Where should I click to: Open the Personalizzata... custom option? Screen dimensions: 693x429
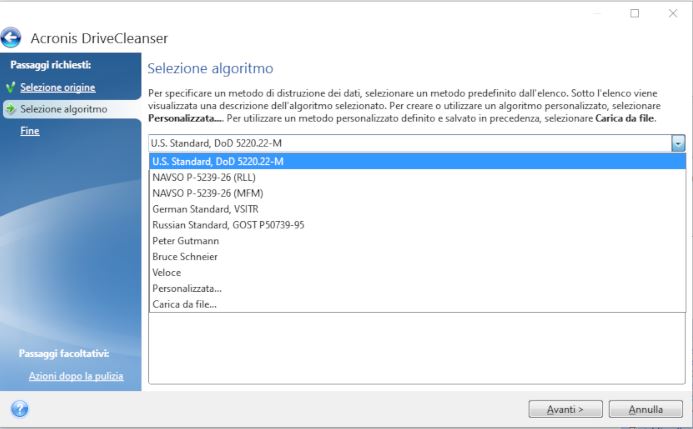418,289
